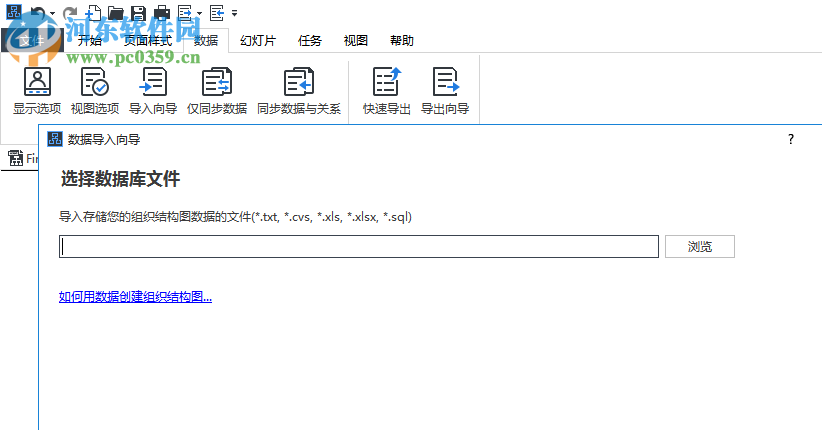Open the Customize Quick Access Toolbar dropdown

tap(234, 13)
